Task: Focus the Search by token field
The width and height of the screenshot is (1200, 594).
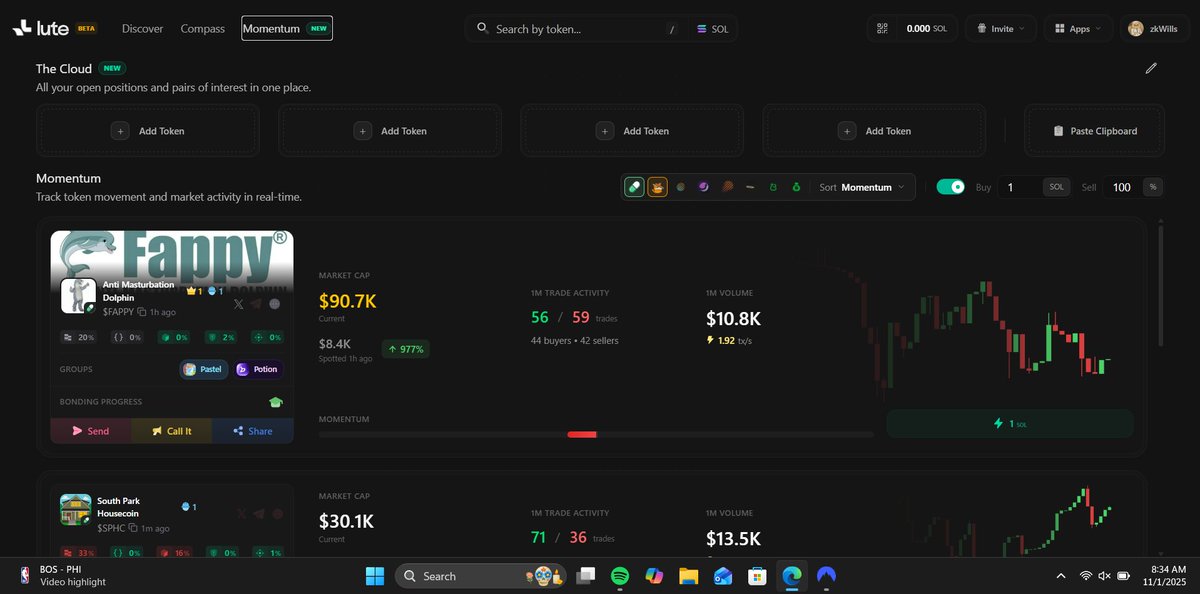Action: pyautogui.click(x=575, y=29)
